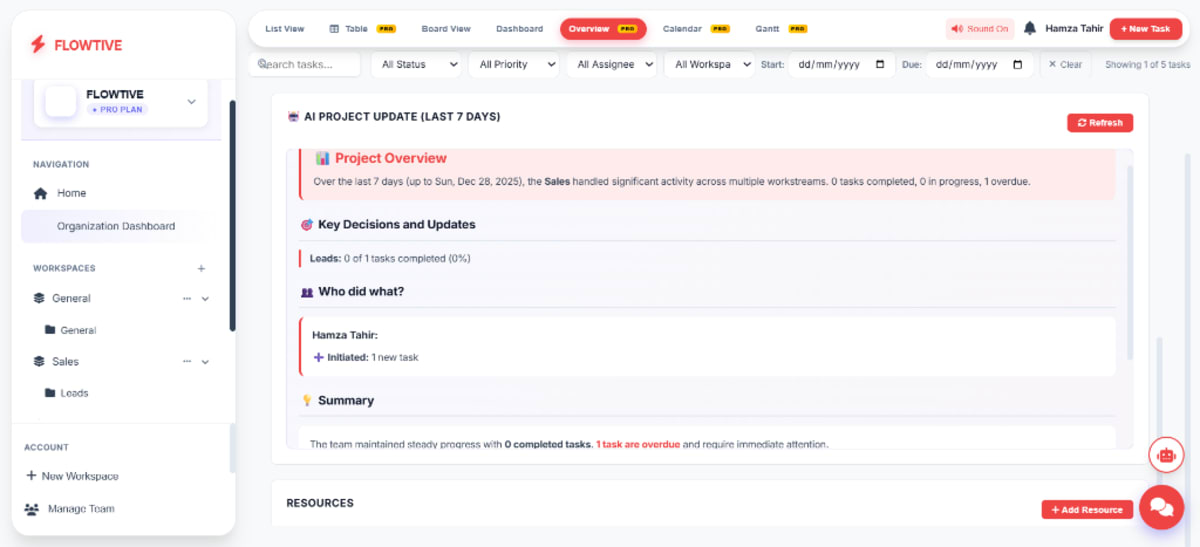Click the General workspace layers icon

click(x=39, y=298)
